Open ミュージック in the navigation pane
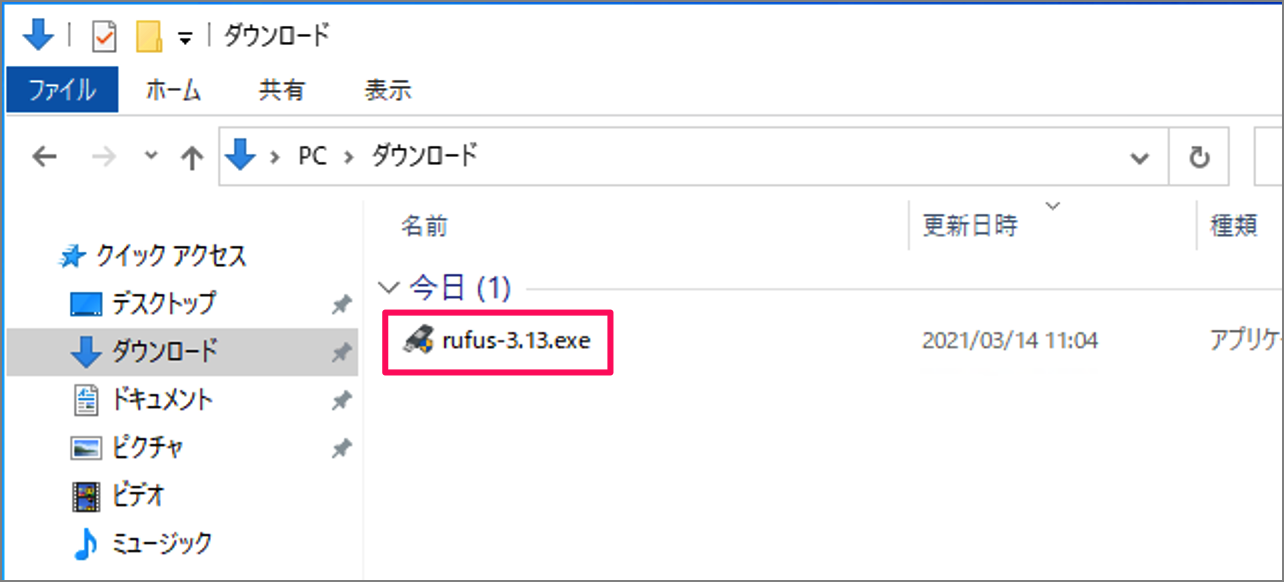The width and height of the screenshot is (1284, 582). 161,543
